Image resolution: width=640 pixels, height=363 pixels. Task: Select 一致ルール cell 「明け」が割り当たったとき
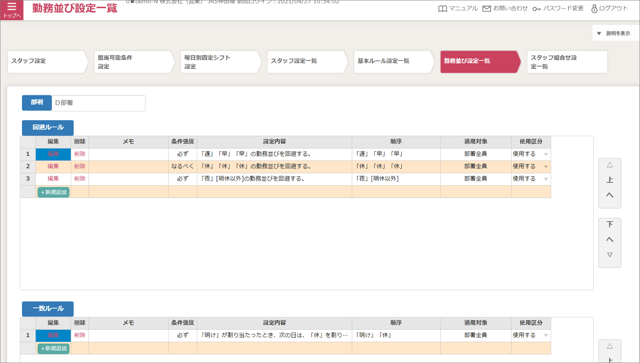coord(274,335)
